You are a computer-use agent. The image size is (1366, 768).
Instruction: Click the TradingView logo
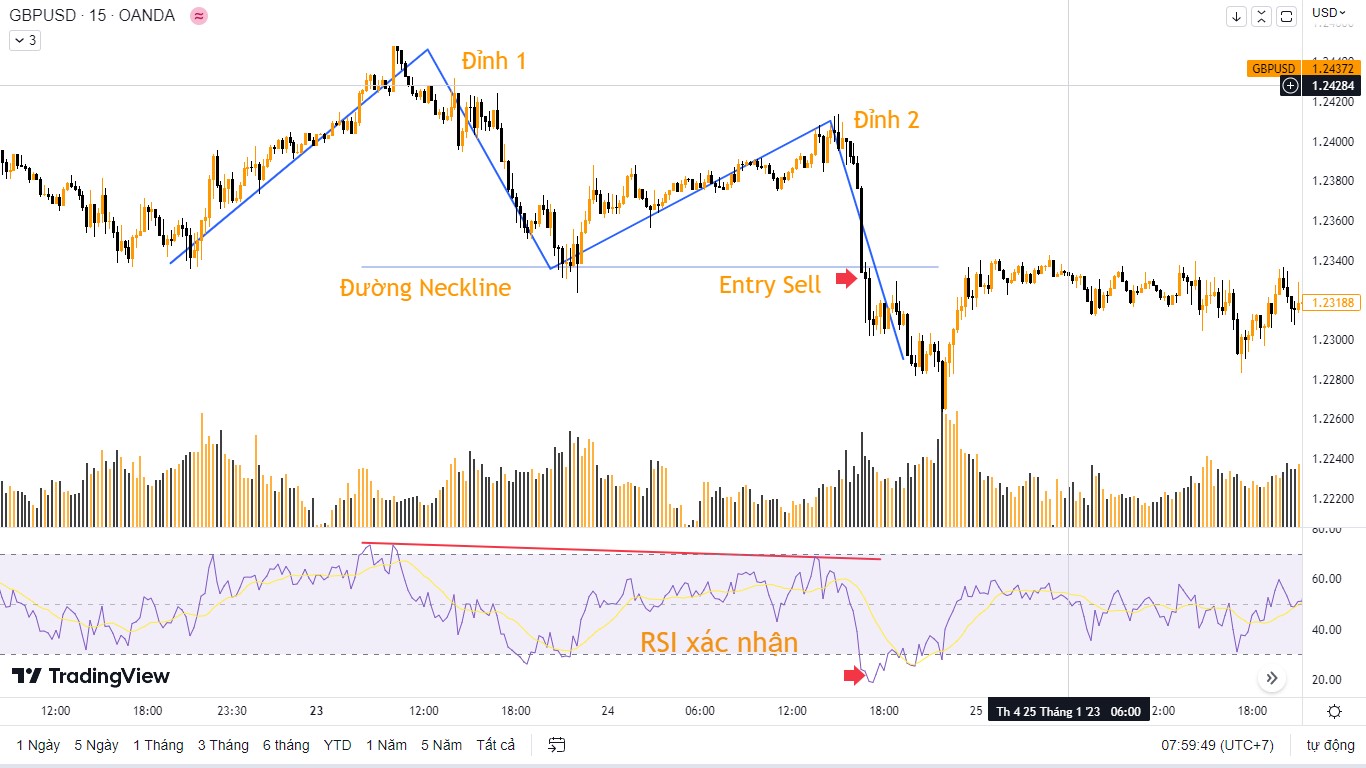[x=91, y=676]
